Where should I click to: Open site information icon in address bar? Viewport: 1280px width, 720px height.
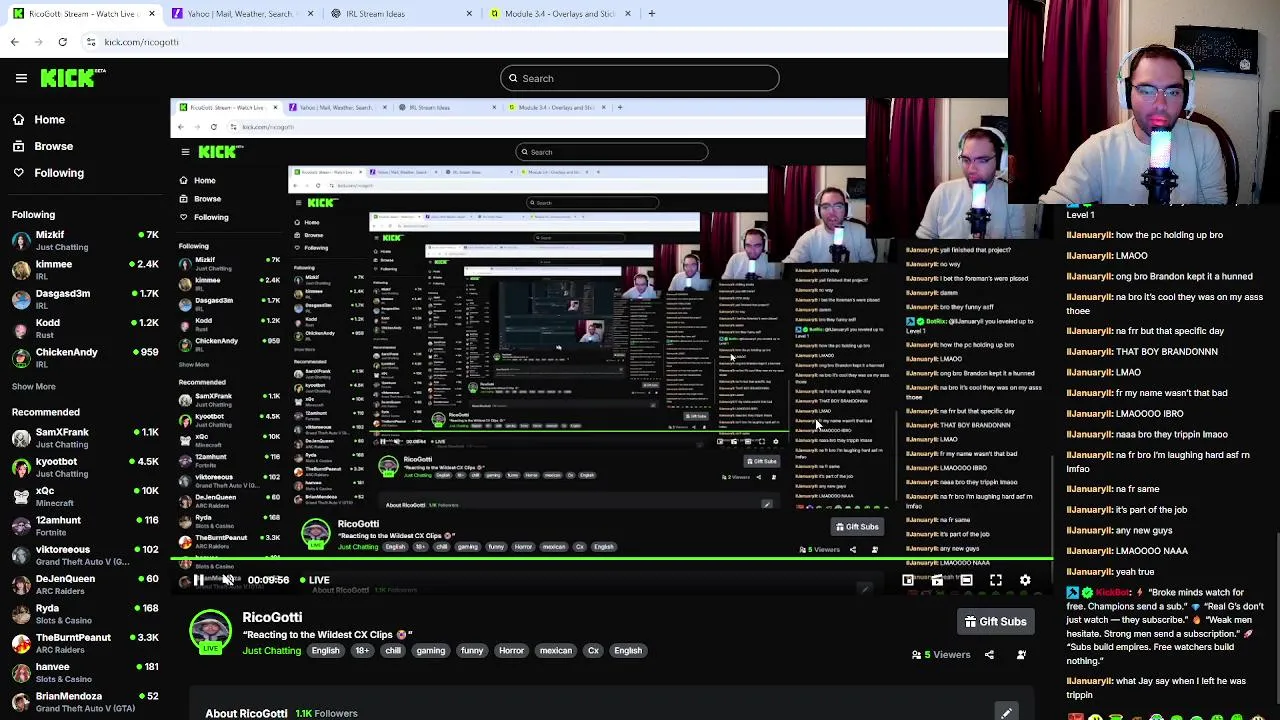[x=91, y=42]
